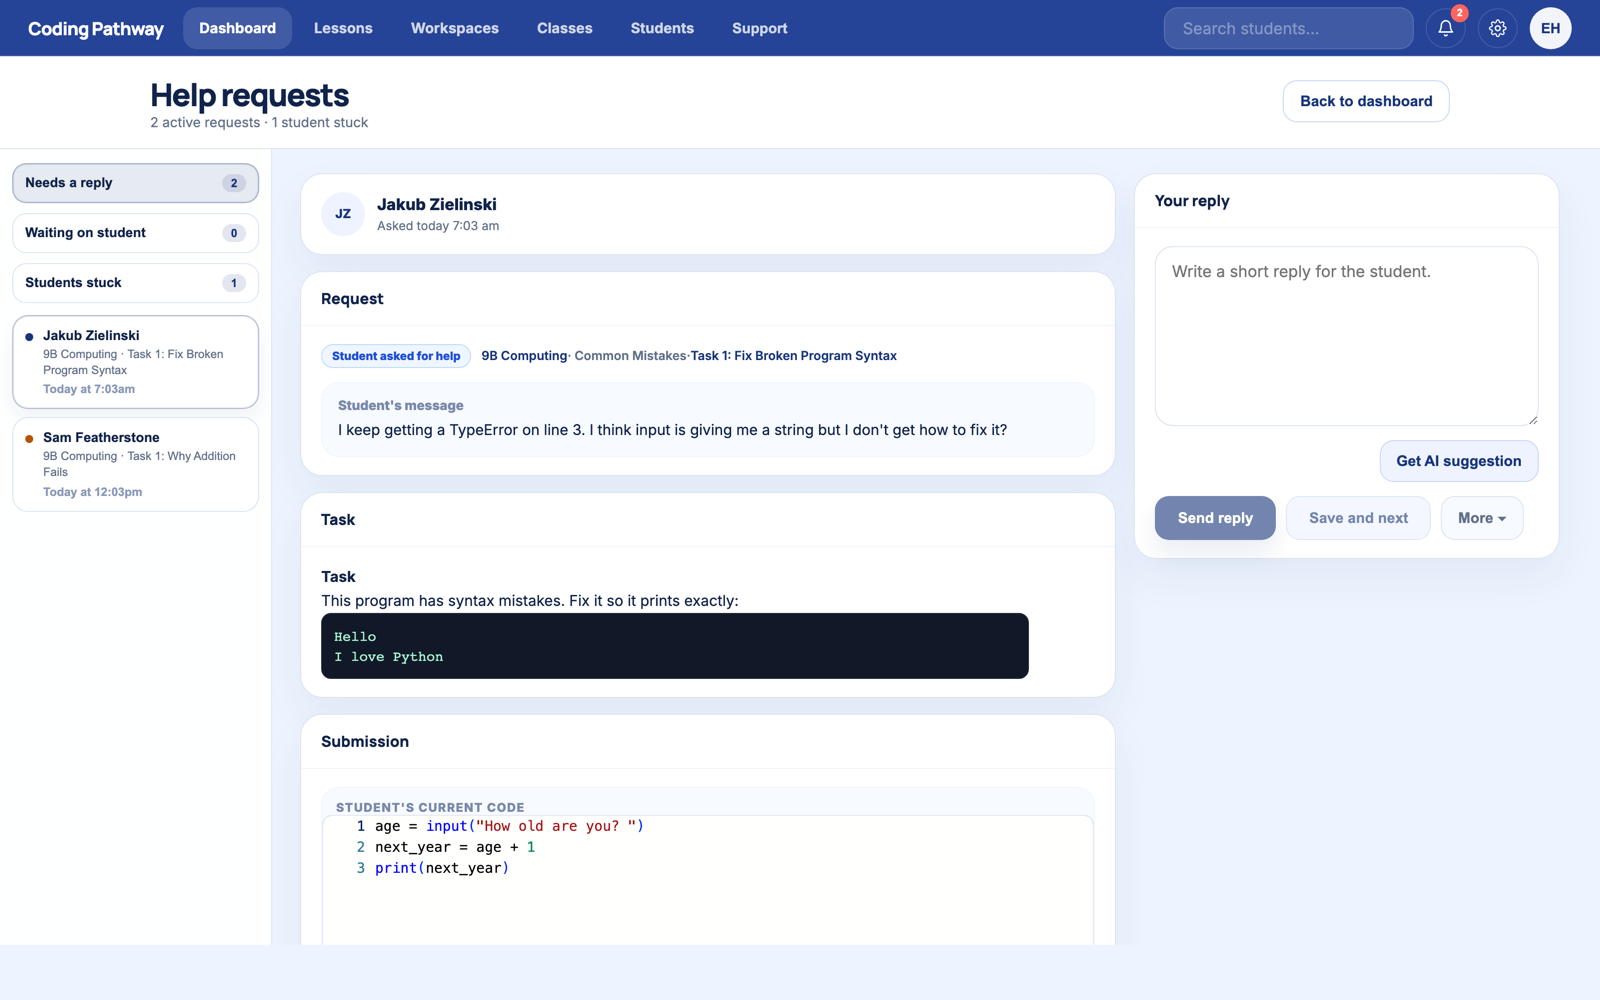This screenshot has height=1000, width=1600.
Task: Click the Jakub Zielinski name heading
Action: point(436,204)
